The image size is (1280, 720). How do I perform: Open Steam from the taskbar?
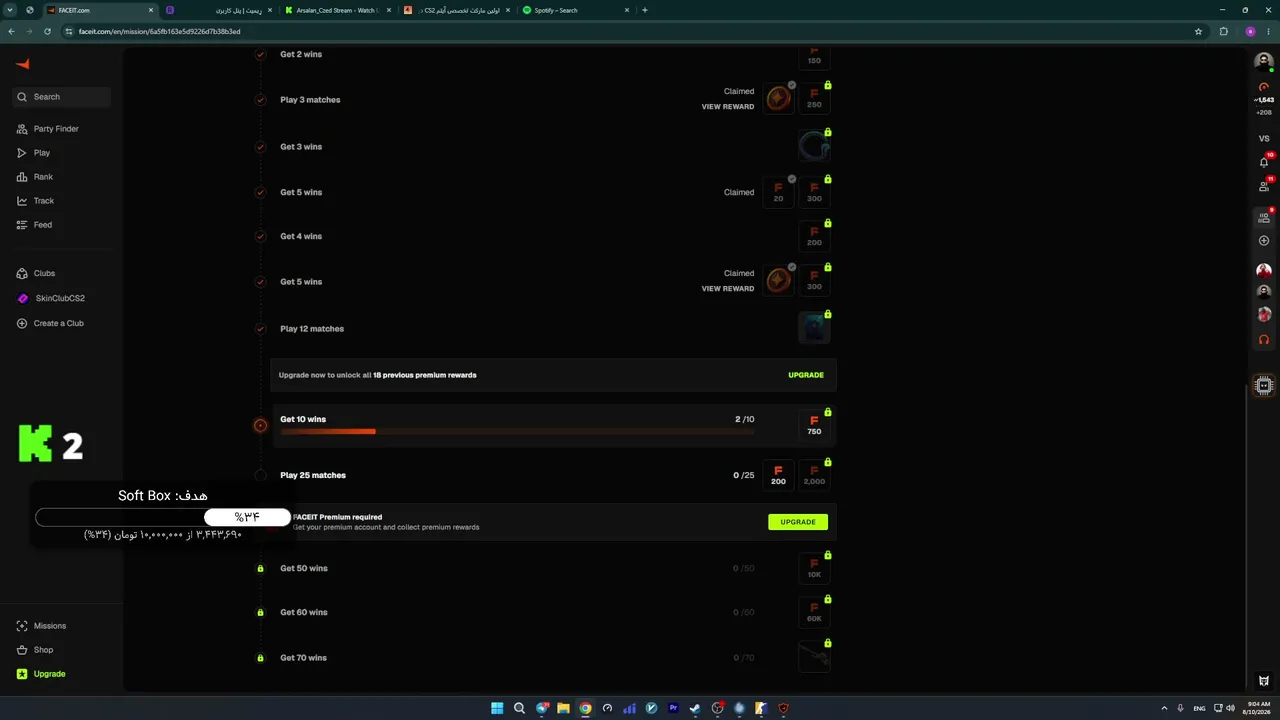pyautogui.click(x=695, y=708)
